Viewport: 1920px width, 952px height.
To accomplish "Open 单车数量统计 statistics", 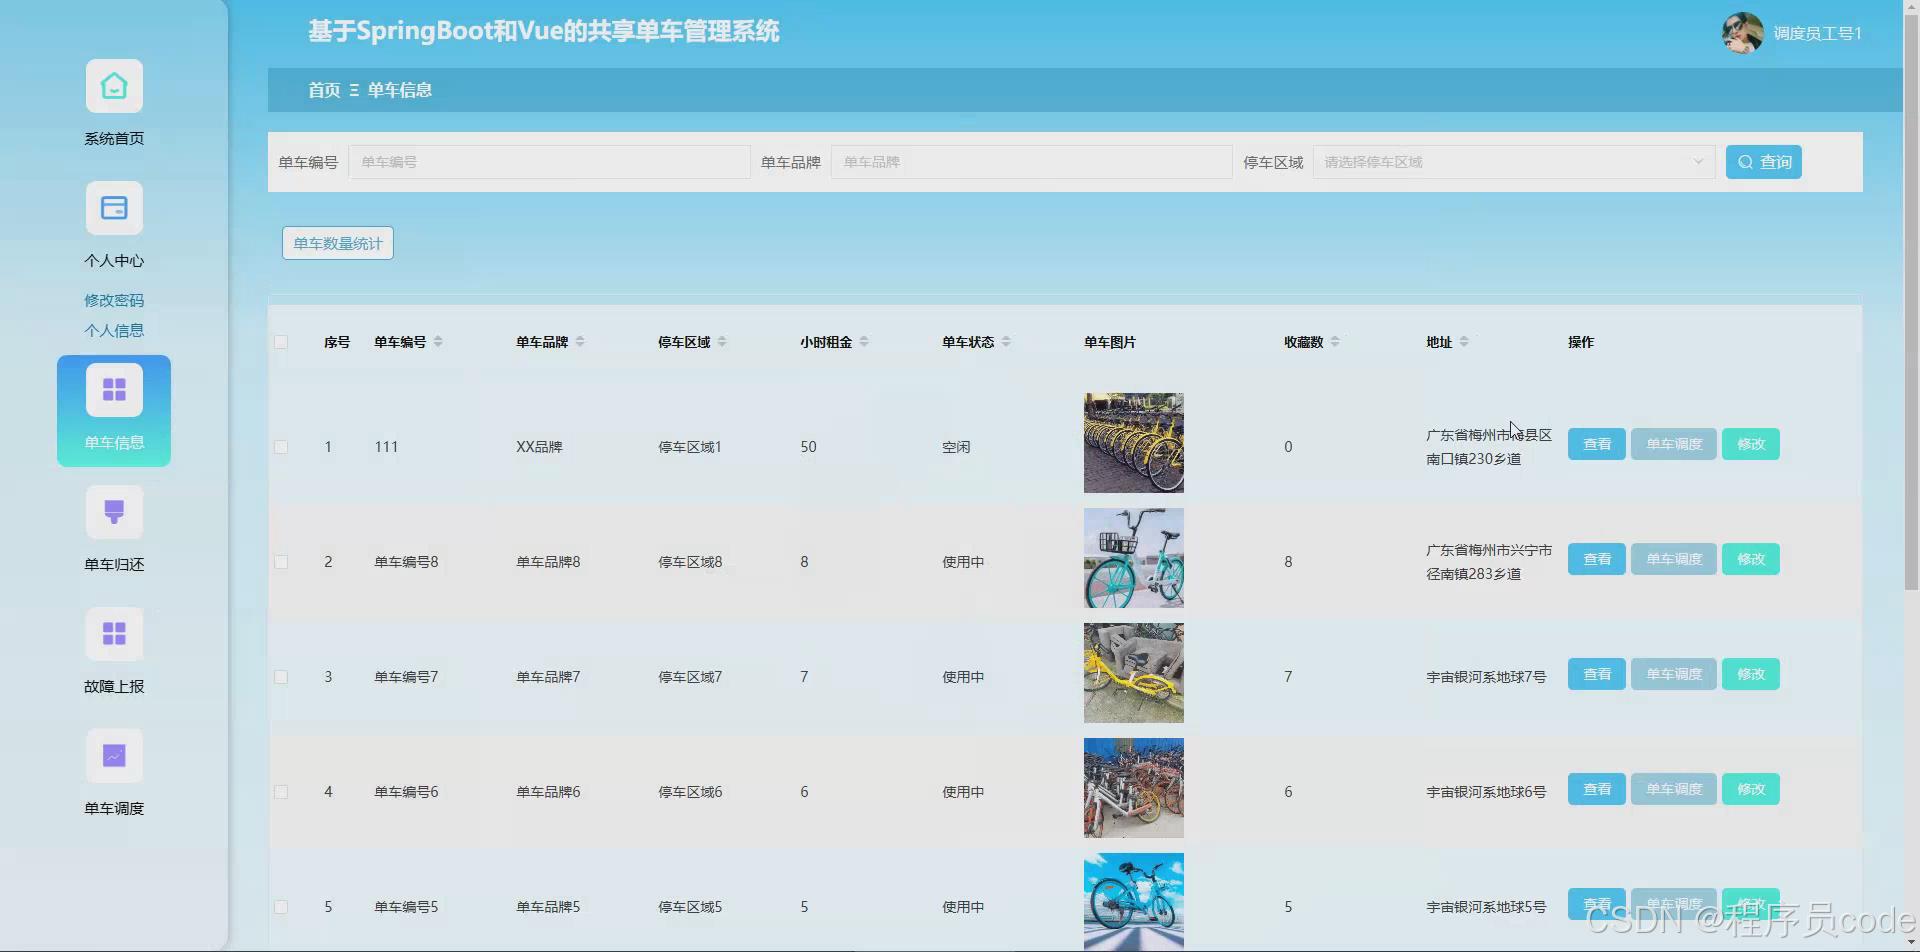I will click(337, 242).
